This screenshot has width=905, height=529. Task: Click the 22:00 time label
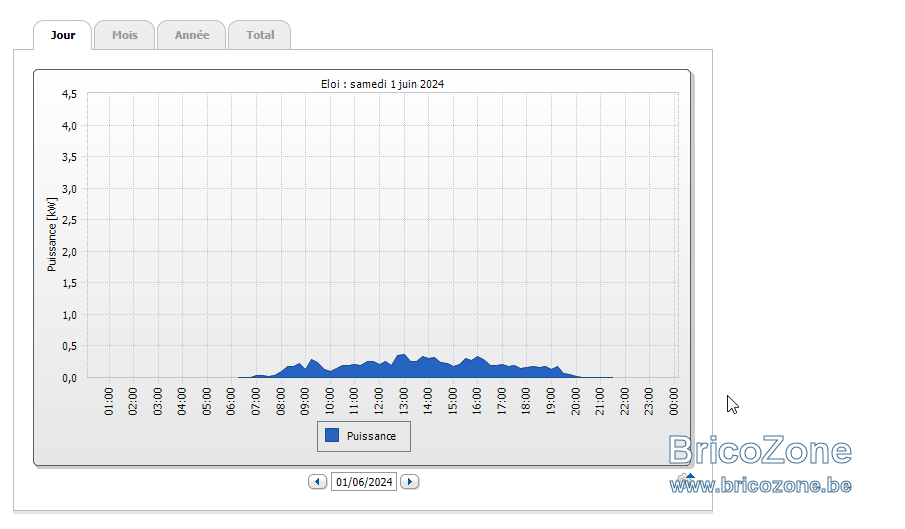(624, 402)
